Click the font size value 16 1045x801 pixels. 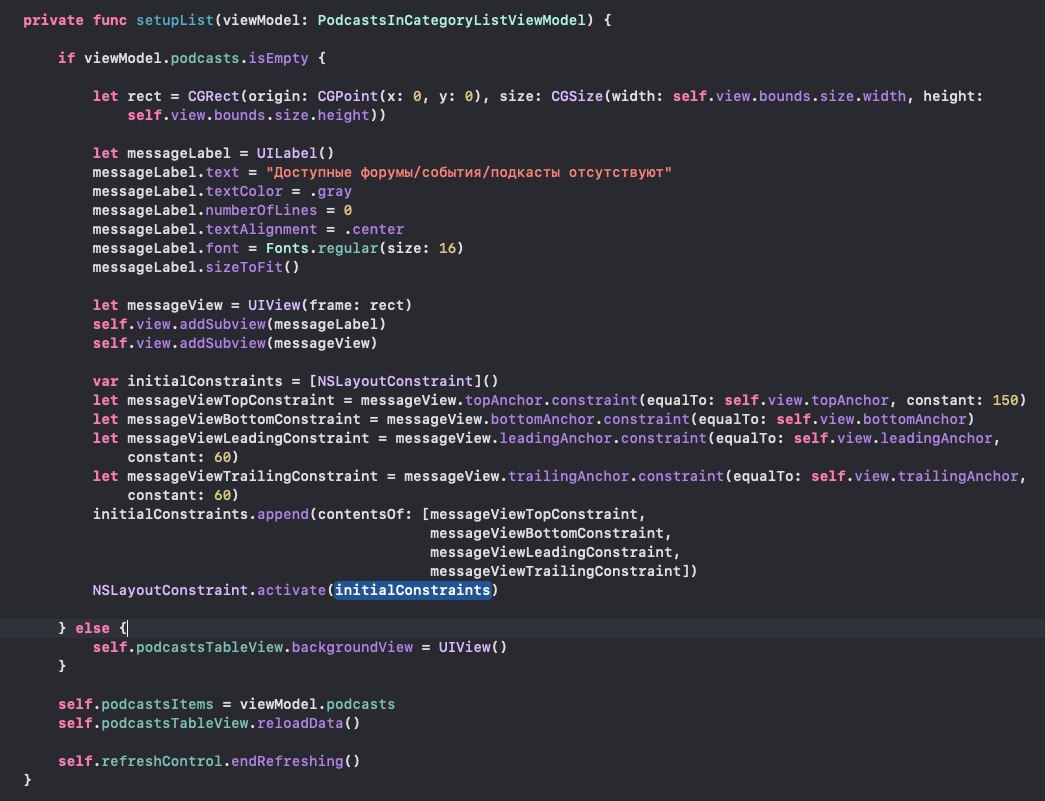coord(447,248)
